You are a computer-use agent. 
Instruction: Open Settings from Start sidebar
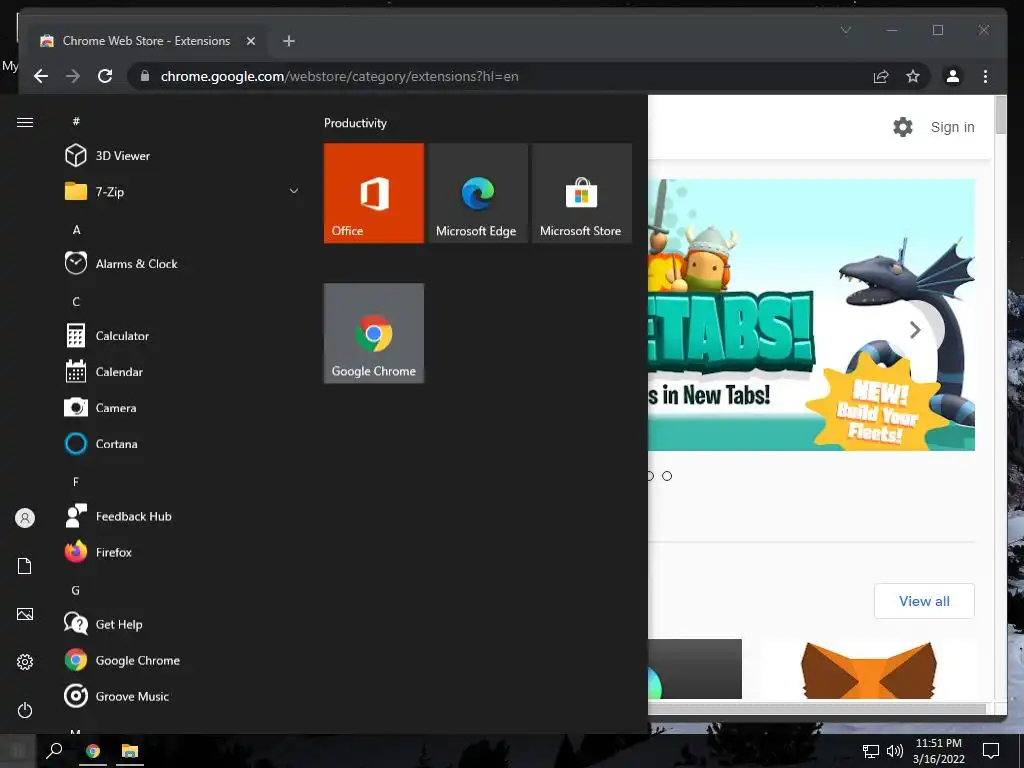click(x=25, y=662)
